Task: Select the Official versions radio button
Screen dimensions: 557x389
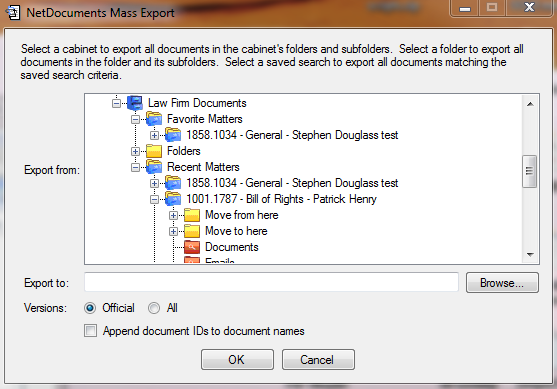Action: pyautogui.click(x=90, y=308)
